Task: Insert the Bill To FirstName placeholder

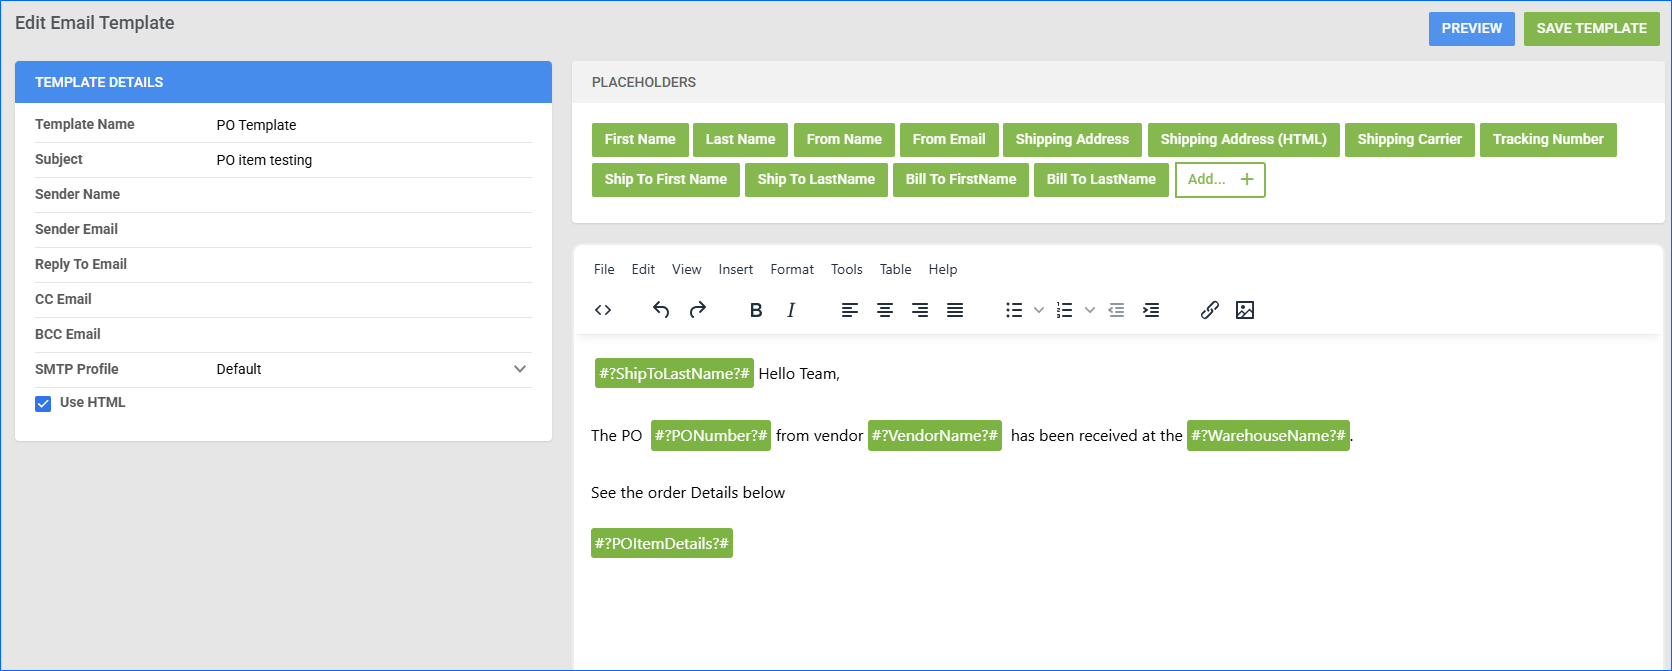Action: pyautogui.click(x=961, y=180)
